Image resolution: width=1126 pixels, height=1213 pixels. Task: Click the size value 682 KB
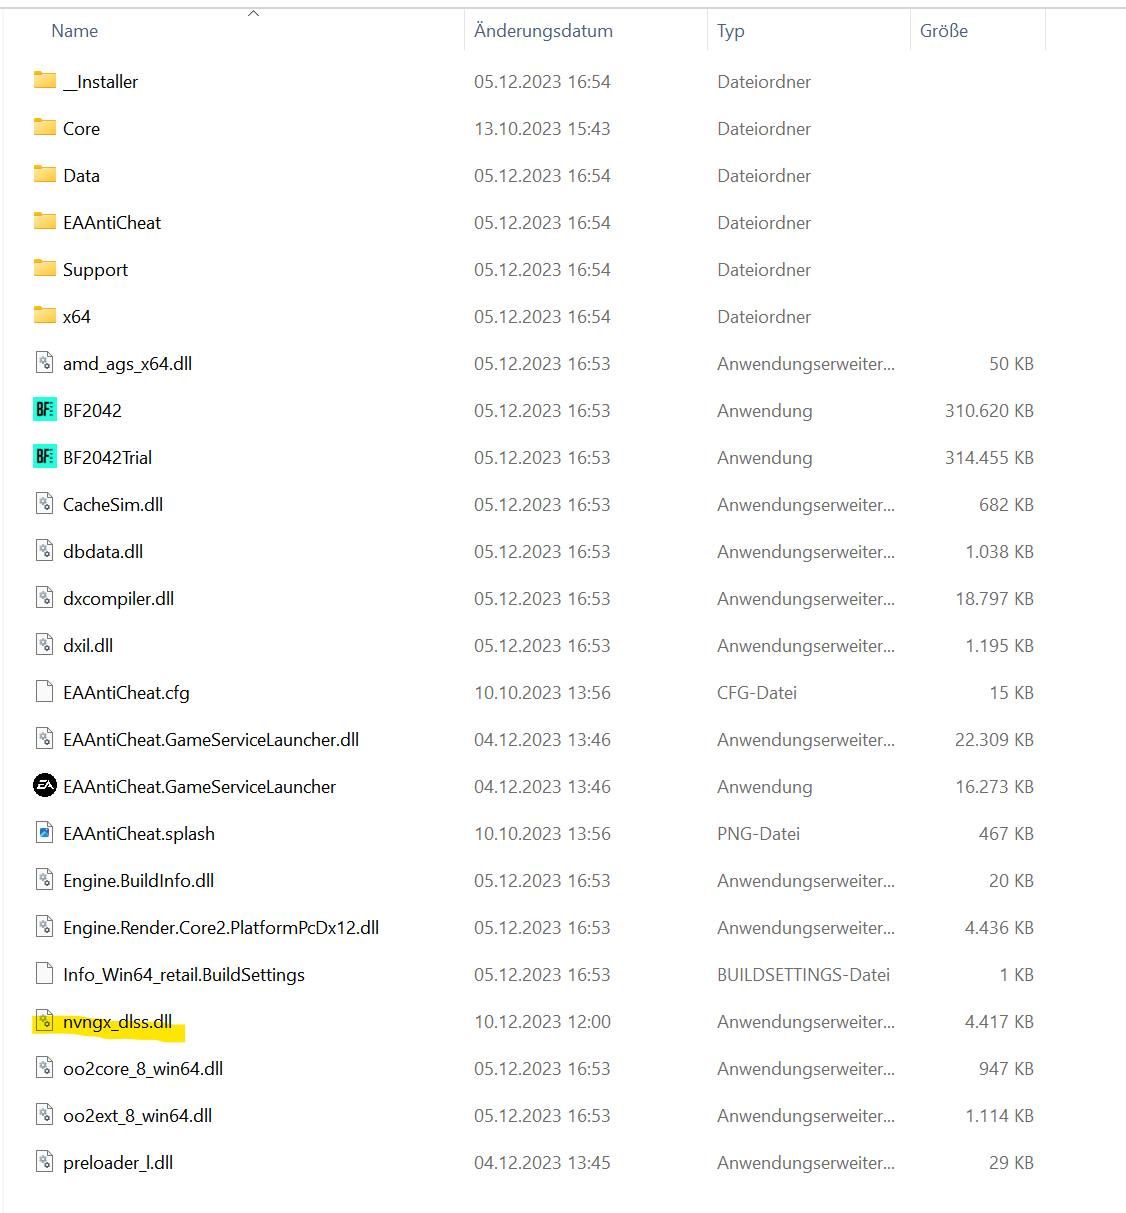pos(1006,505)
